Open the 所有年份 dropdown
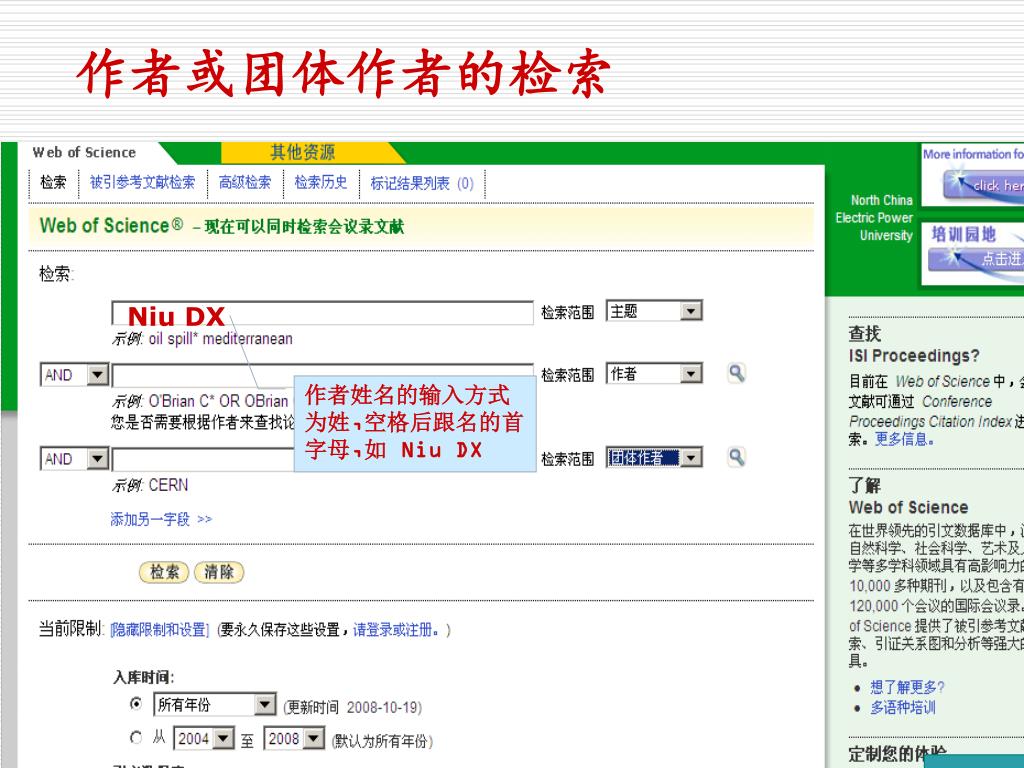 215,705
